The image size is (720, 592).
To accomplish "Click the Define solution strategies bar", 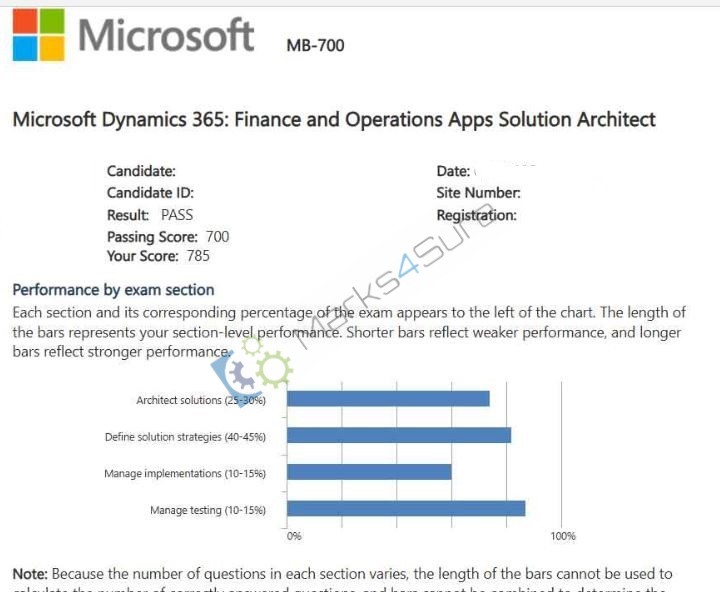I will (x=399, y=435).
